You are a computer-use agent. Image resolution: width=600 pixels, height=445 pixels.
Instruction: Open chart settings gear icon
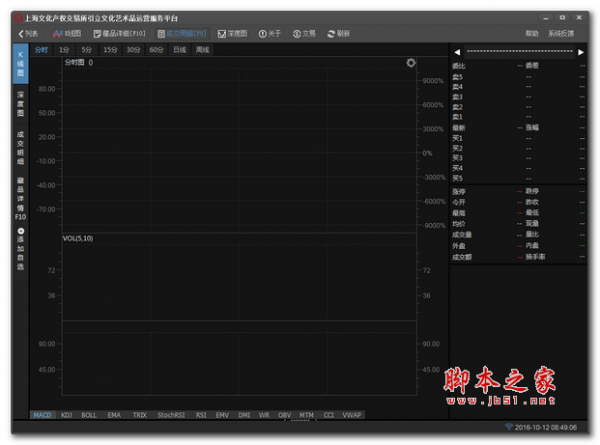(411, 63)
